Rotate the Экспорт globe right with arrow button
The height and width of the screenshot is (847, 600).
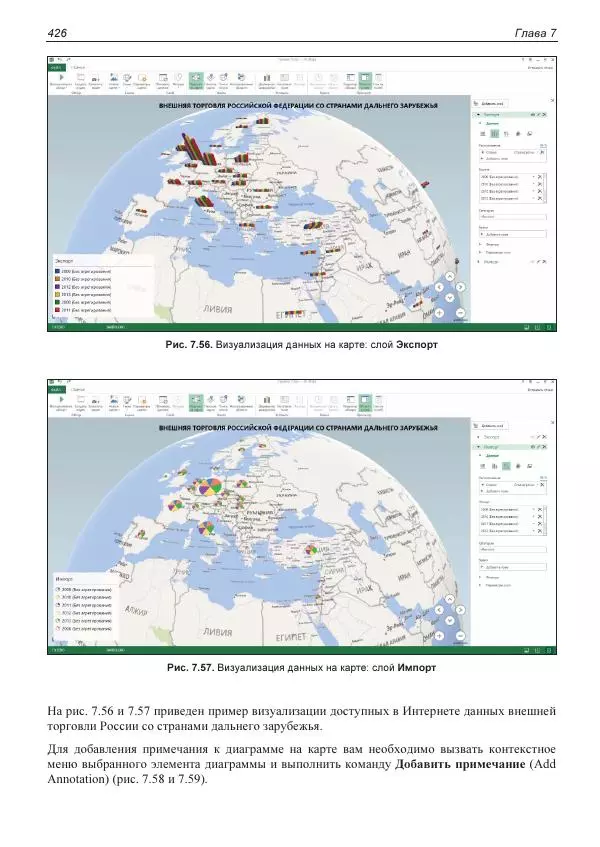460,288
